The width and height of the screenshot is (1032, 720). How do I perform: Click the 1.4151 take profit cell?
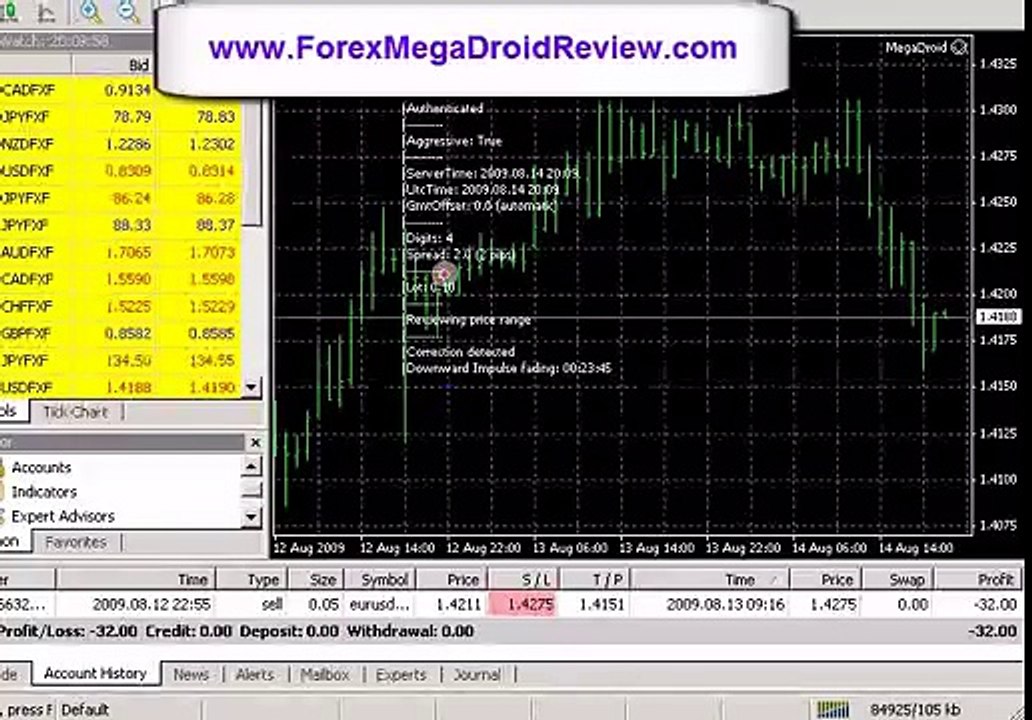coord(594,604)
